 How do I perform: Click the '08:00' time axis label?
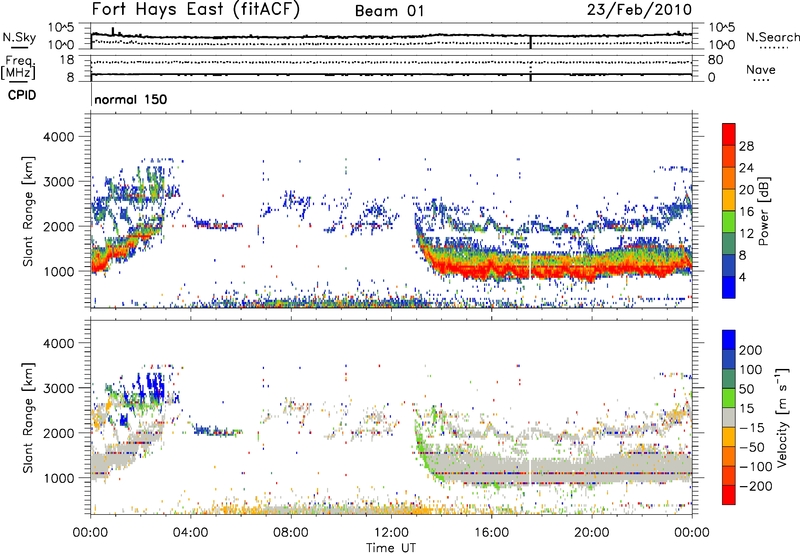[x=291, y=533]
